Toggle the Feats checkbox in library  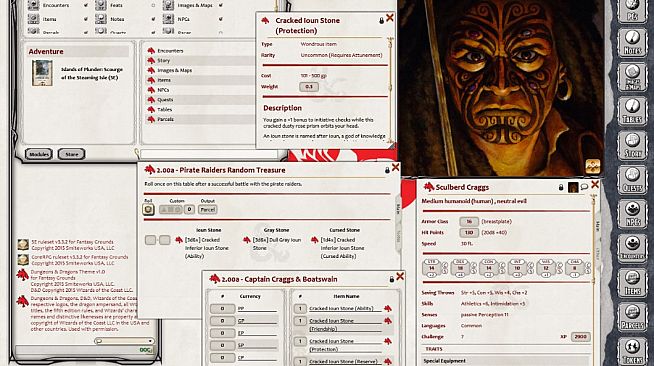click(153, 5)
